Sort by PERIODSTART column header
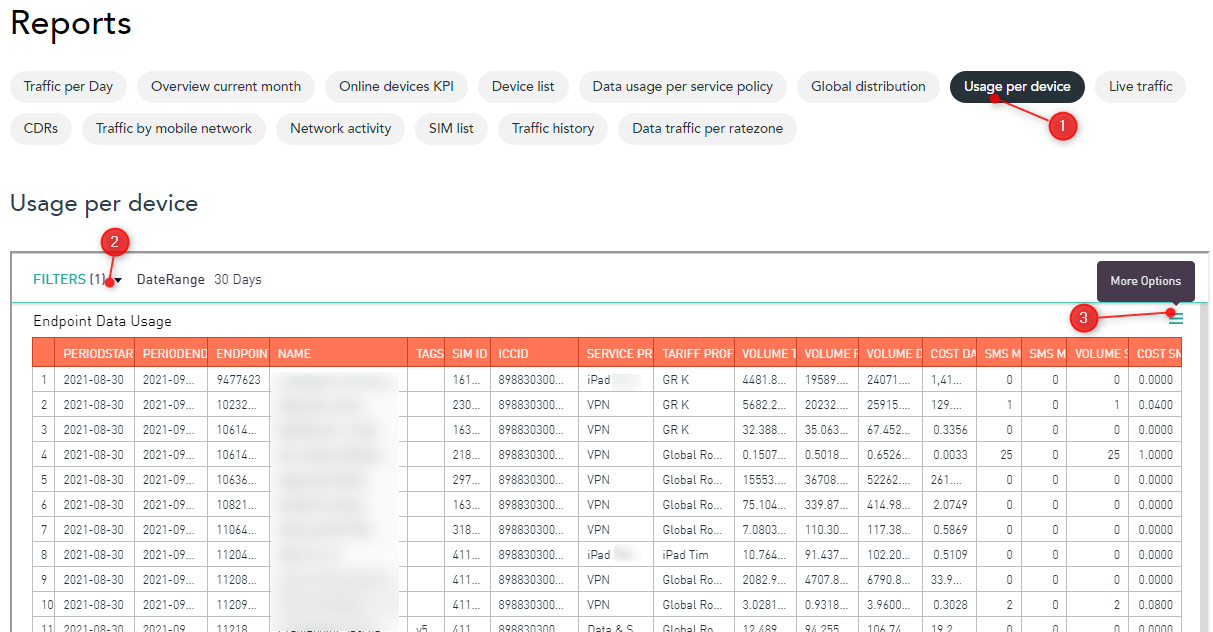The width and height of the screenshot is (1213, 632). coord(95,353)
